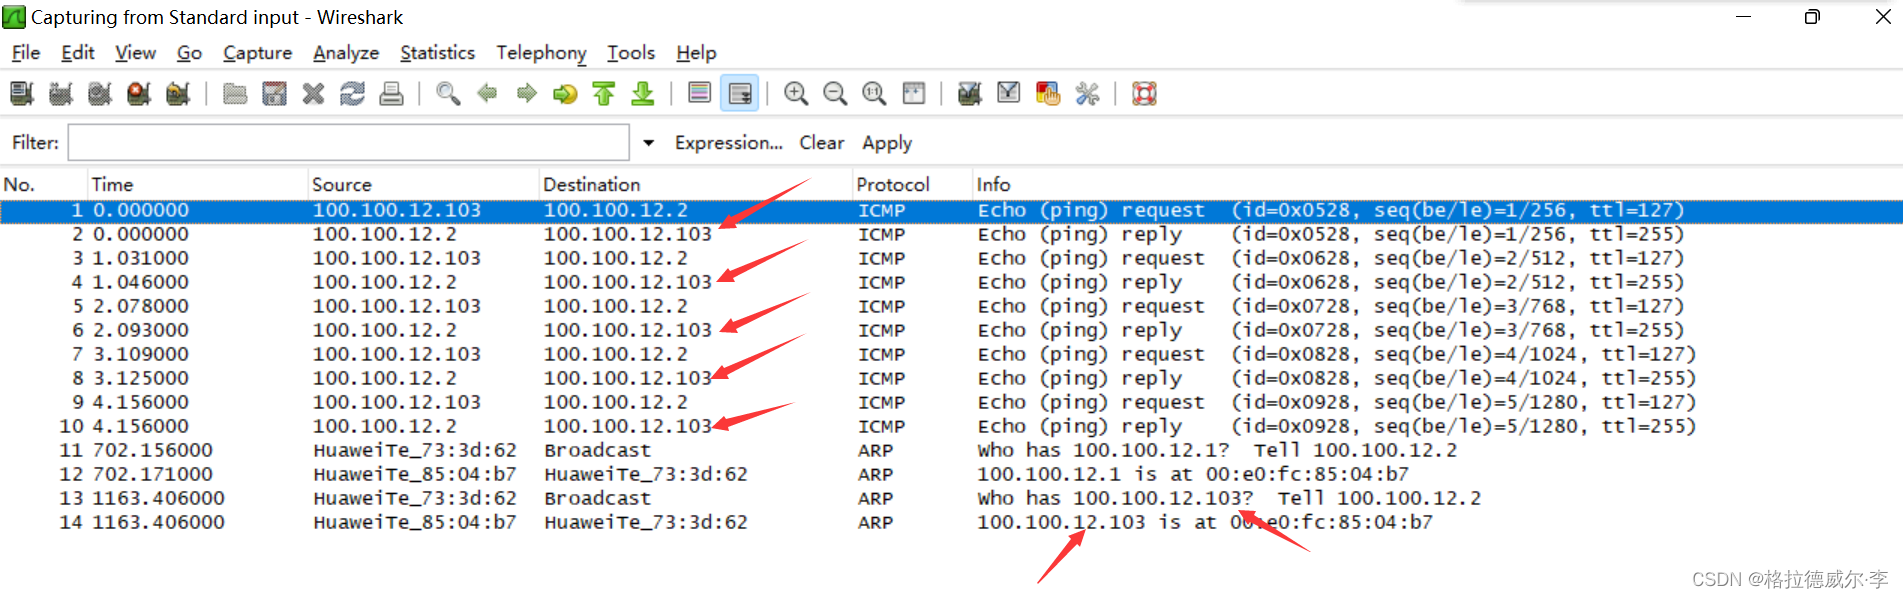This screenshot has height=598, width=1903.
Task: Toggle colorize packet list
Action: [x=700, y=94]
